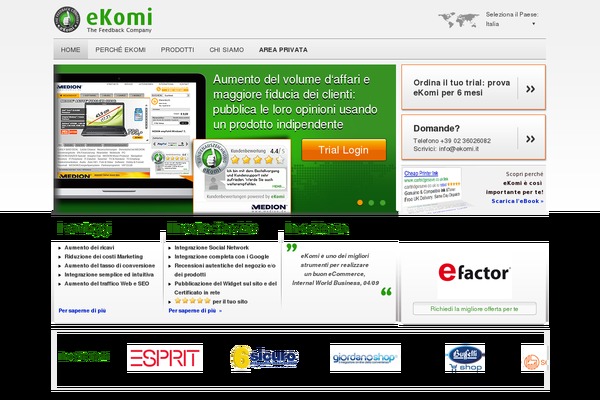Click the eKomi widget seal on banner
The height and width of the screenshot is (400, 600).
coord(211,159)
